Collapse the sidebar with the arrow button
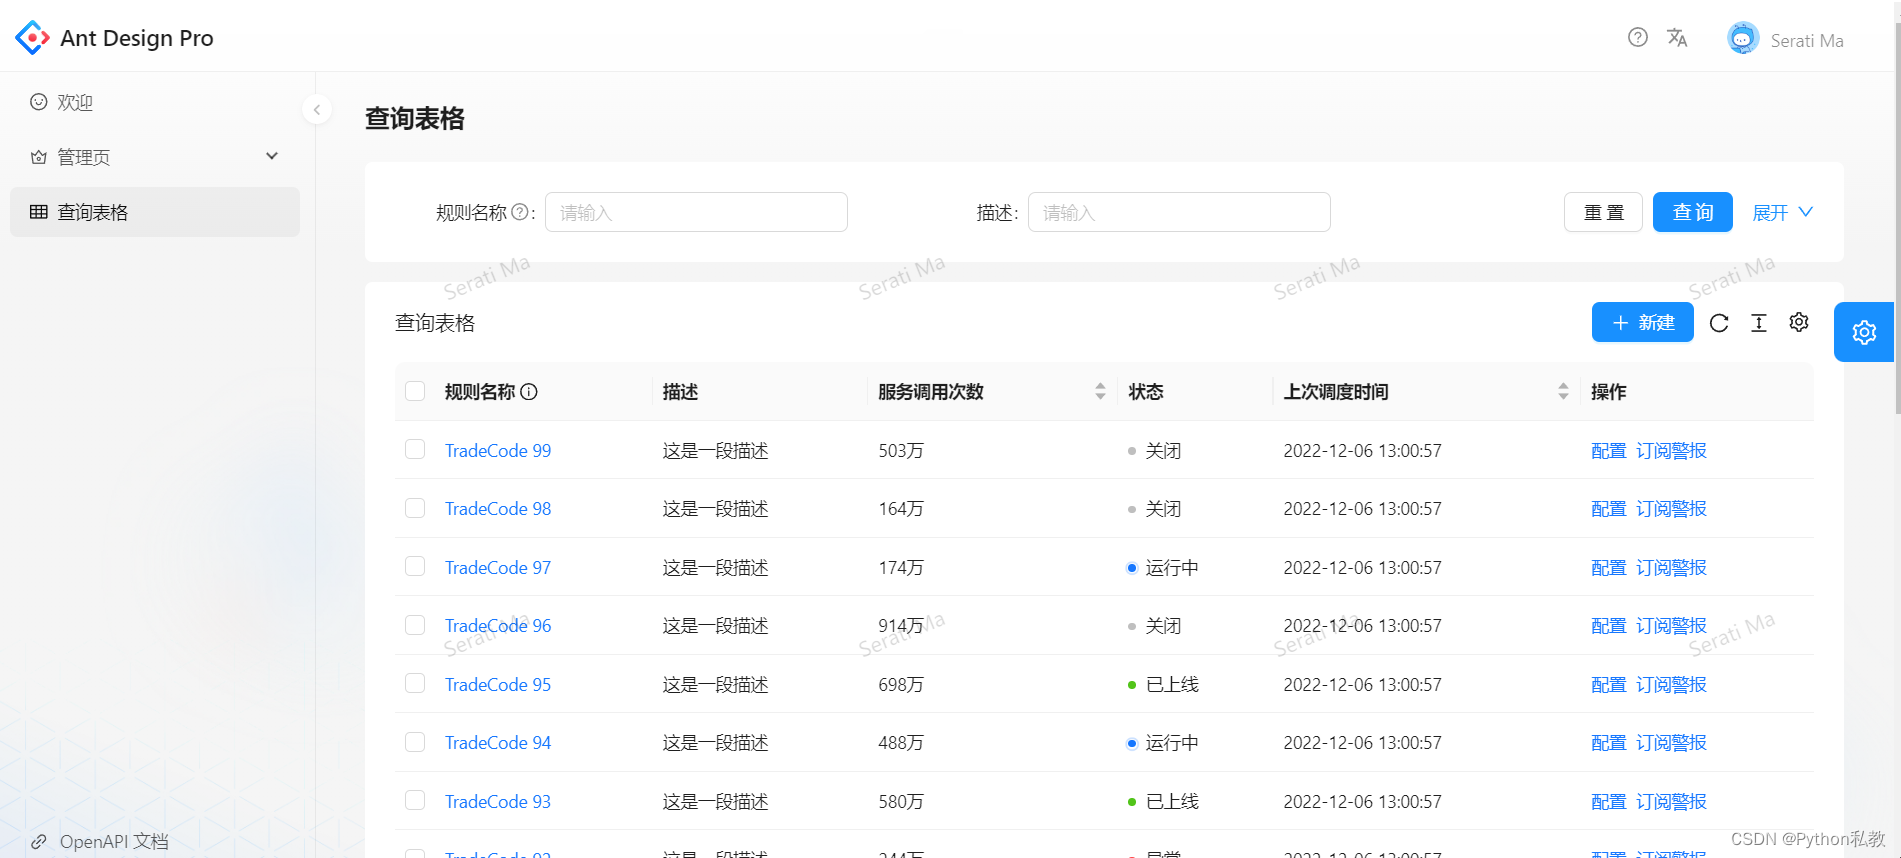This screenshot has width=1901, height=858. click(317, 109)
